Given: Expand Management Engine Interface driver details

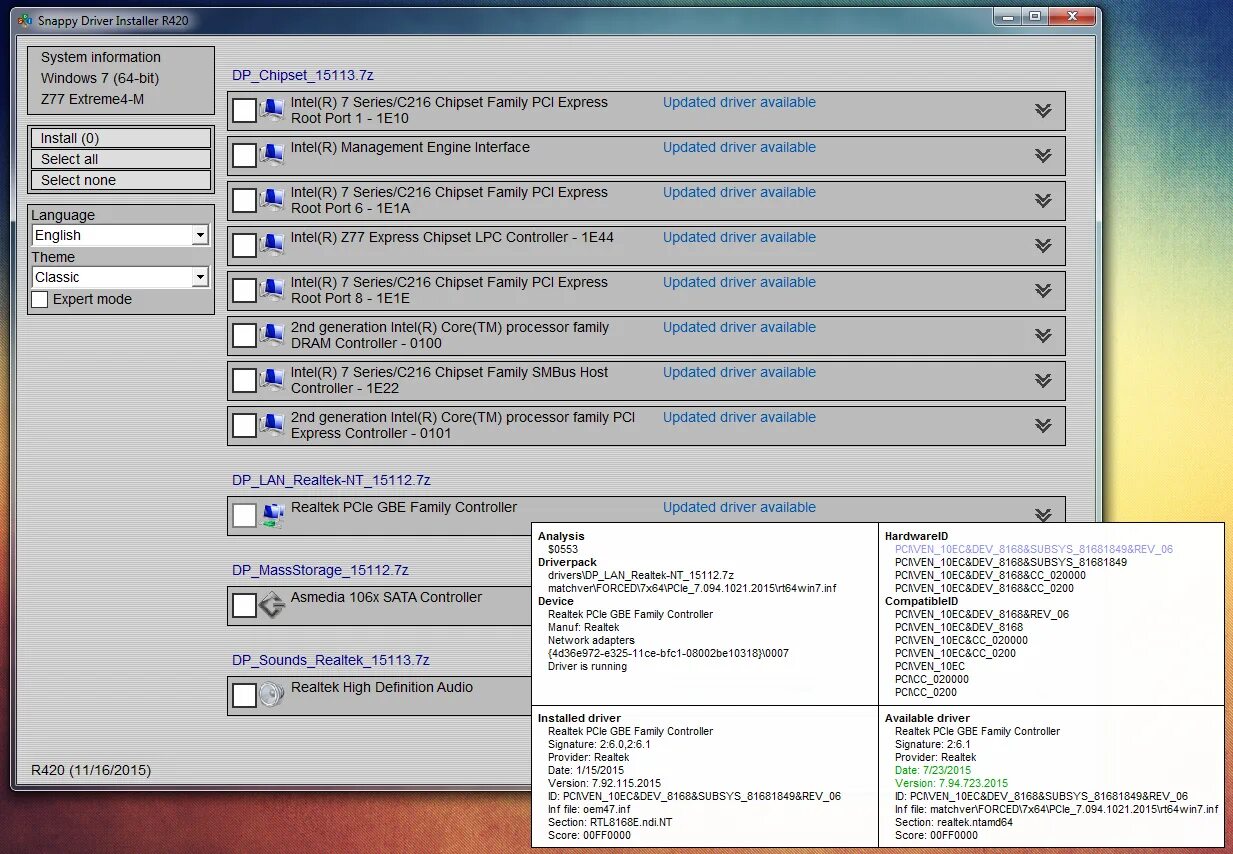Looking at the screenshot, I should tap(1043, 155).
